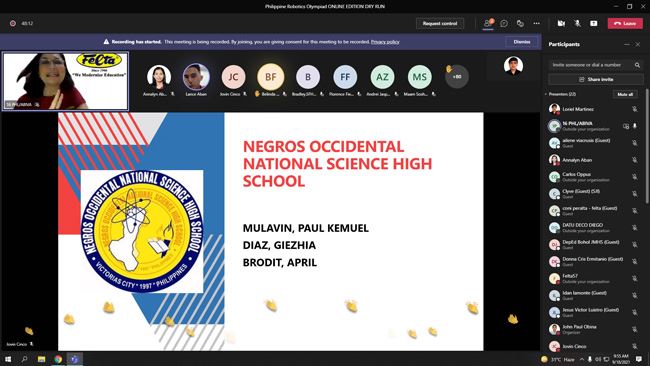Click the red Leave button
Image resolution: width=650 pixels, height=366 pixels.
[x=625, y=24]
